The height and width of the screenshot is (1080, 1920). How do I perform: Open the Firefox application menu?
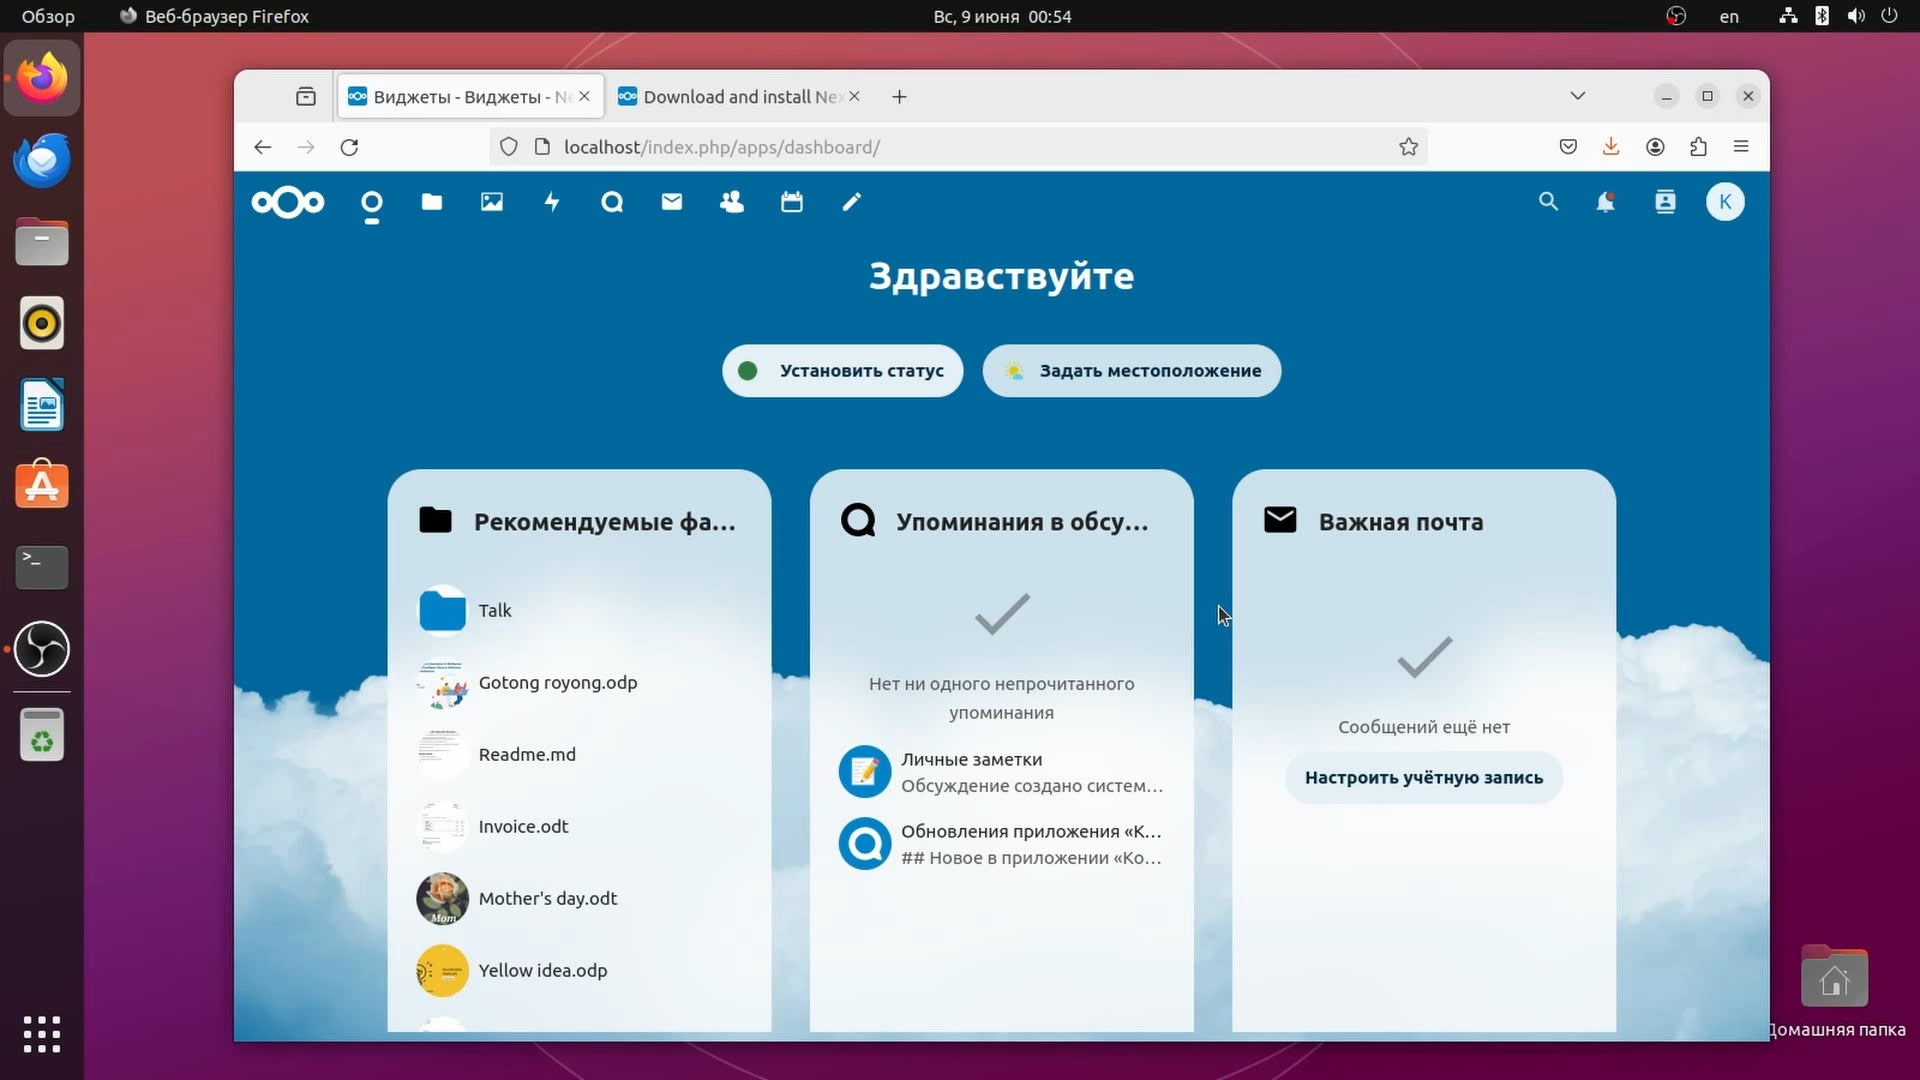coord(1742,147)
